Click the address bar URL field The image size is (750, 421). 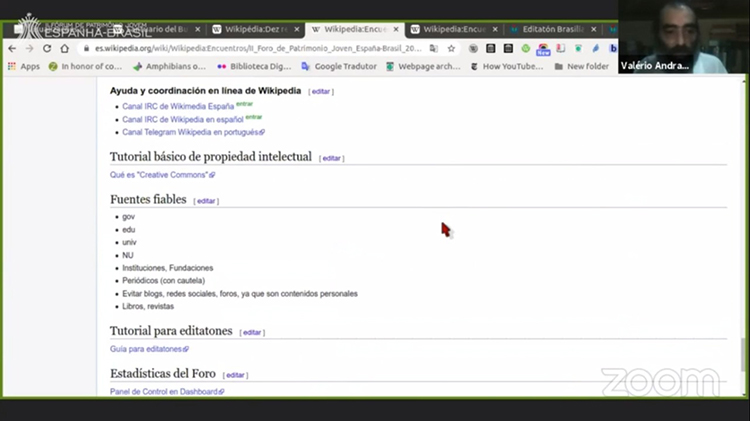258,48
